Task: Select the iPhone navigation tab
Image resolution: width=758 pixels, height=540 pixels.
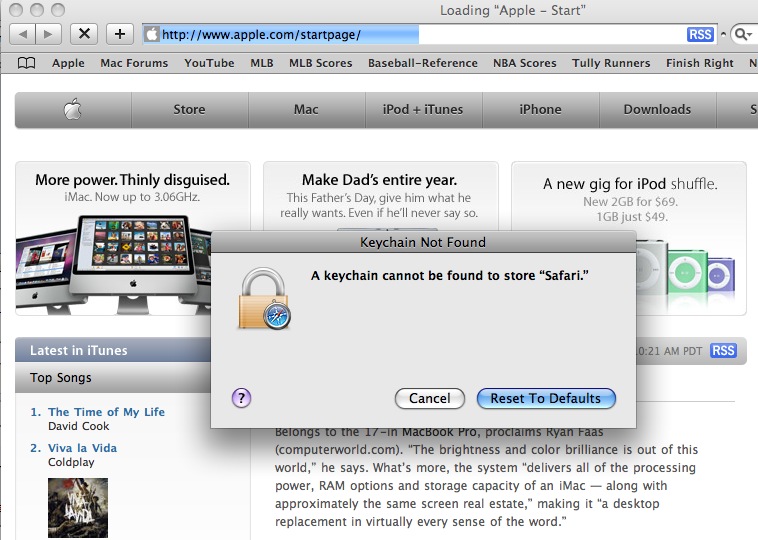Action: (540, 110)
